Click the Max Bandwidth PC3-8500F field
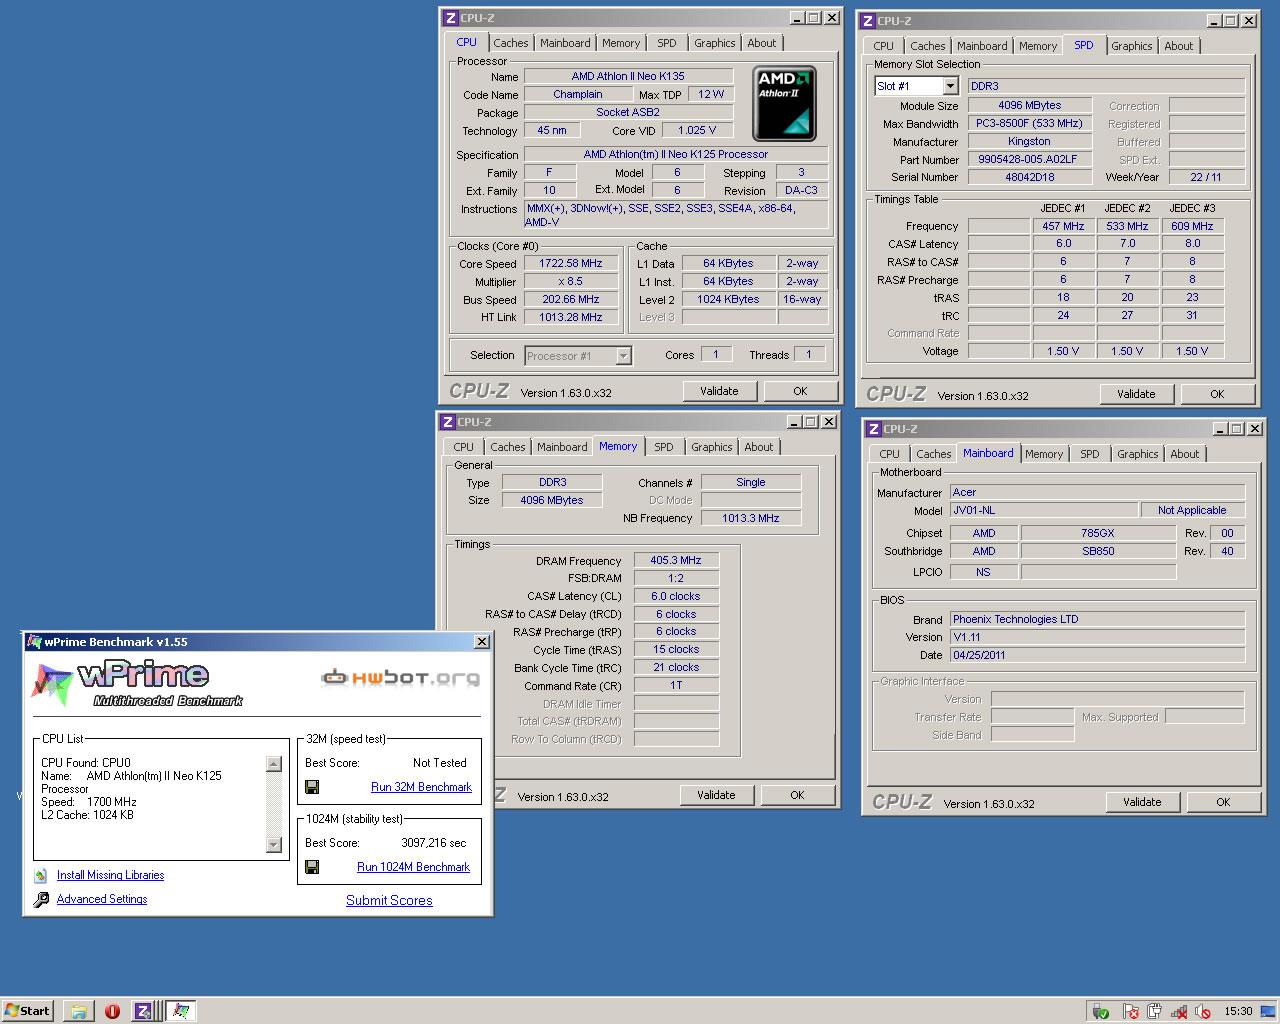This screenshot has height=1024, width=1280. point(1028,123)
